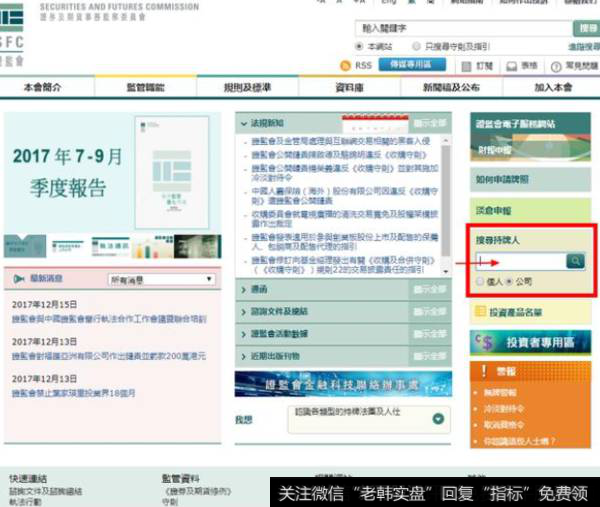Click the 投資產品名單 yellow list icon
The width and height of the screenshot is (600, 507).
coord(480,311)
